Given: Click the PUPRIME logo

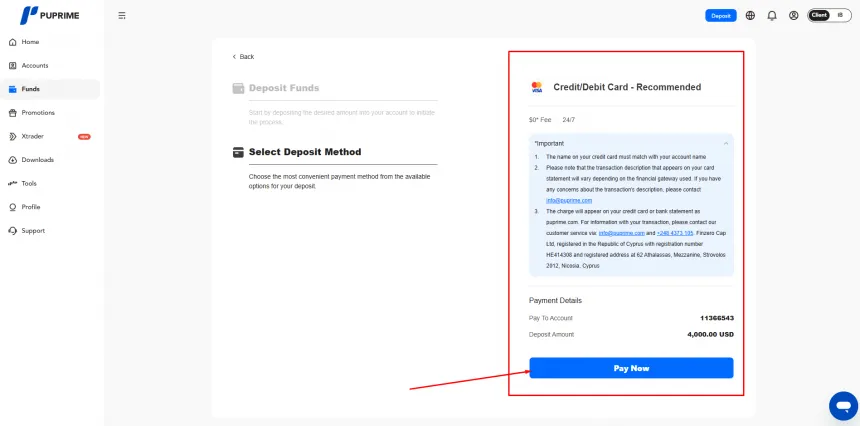Looking at the screenshot, I should (52, 16).
